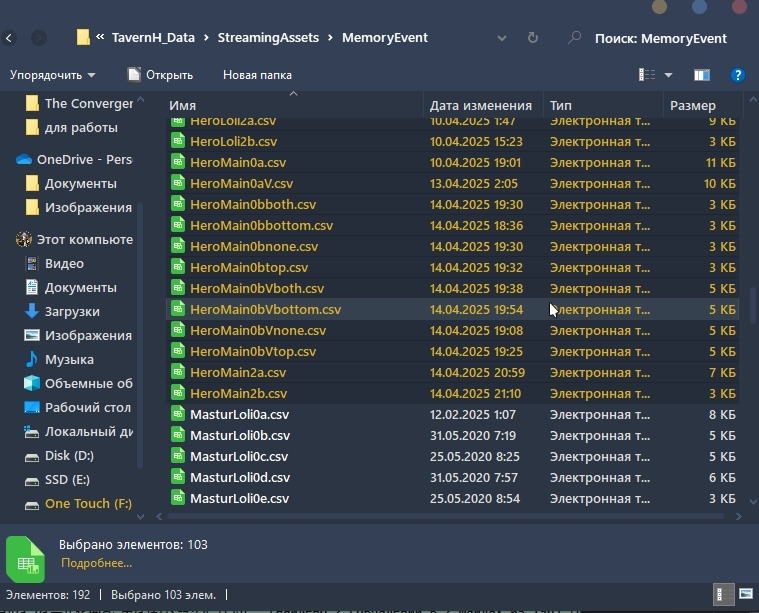Open the OneDrive cloud item in the sidebar
The width and height of the screenshot is (759, 613).
click(75, 159)
